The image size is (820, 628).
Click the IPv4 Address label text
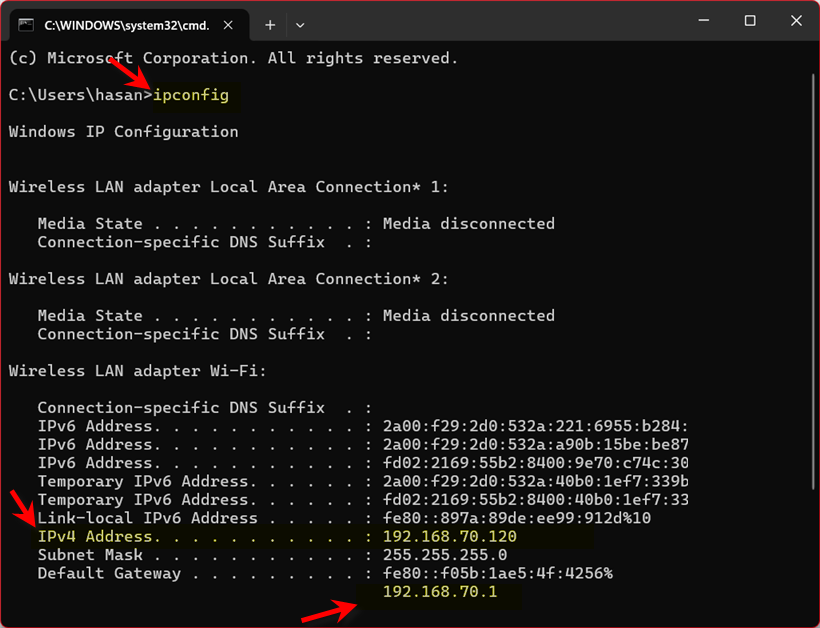[95, 537]
